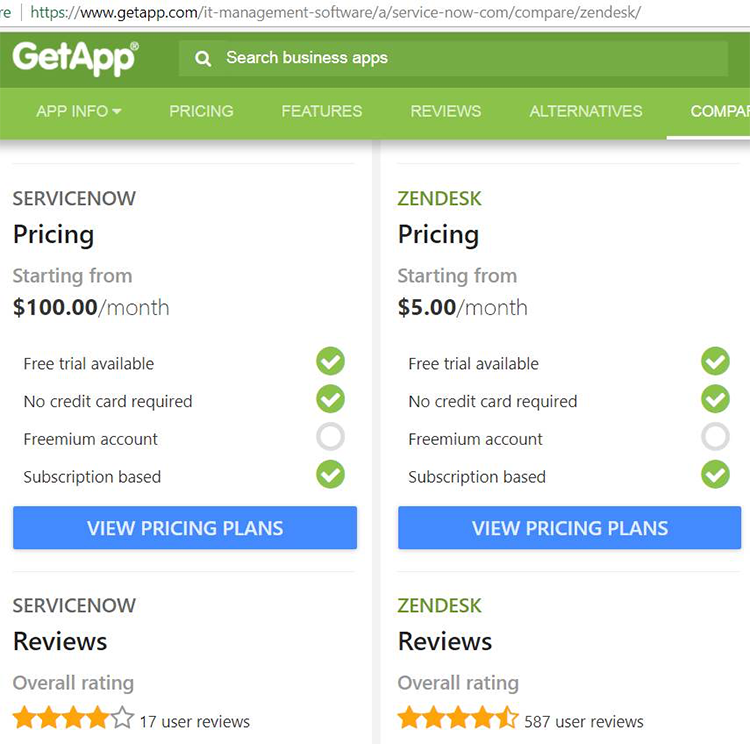View pricing plans for Zendesk
This screenshot has width=750, height=744.
[570, 528]
